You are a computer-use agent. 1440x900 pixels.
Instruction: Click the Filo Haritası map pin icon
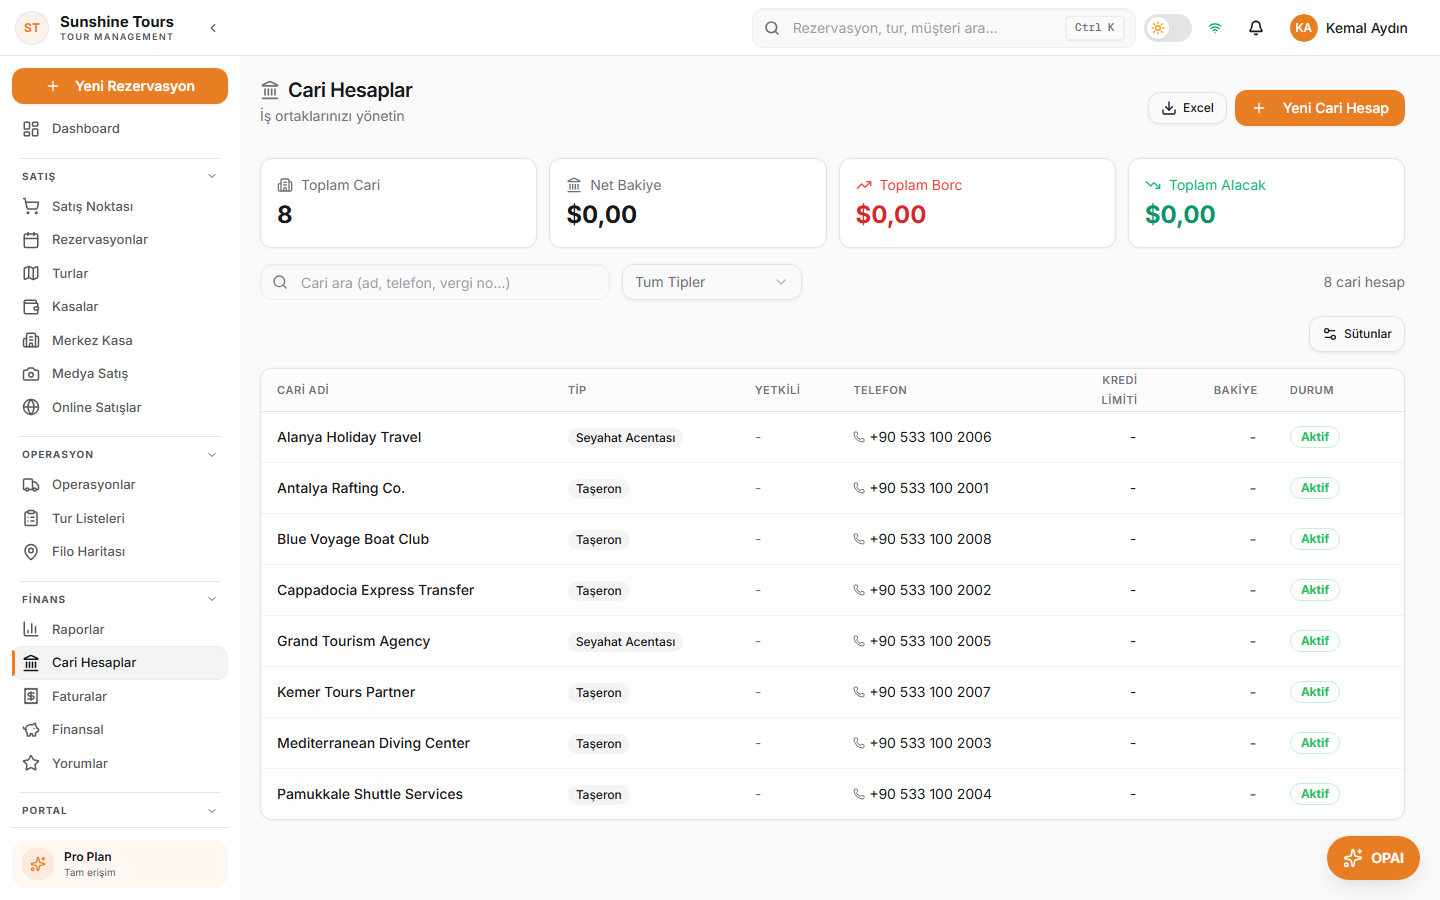pyautogui.click(x=31, y=552)
